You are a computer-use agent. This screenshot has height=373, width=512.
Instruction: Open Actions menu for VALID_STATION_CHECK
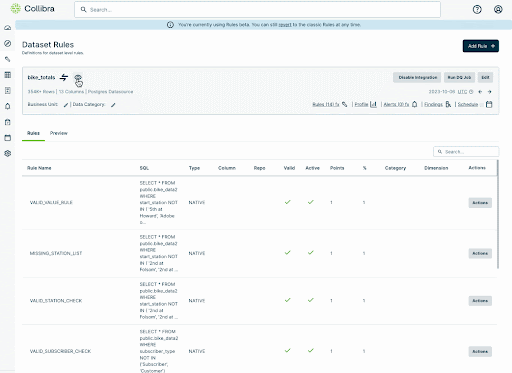click(x=480, y=301)
